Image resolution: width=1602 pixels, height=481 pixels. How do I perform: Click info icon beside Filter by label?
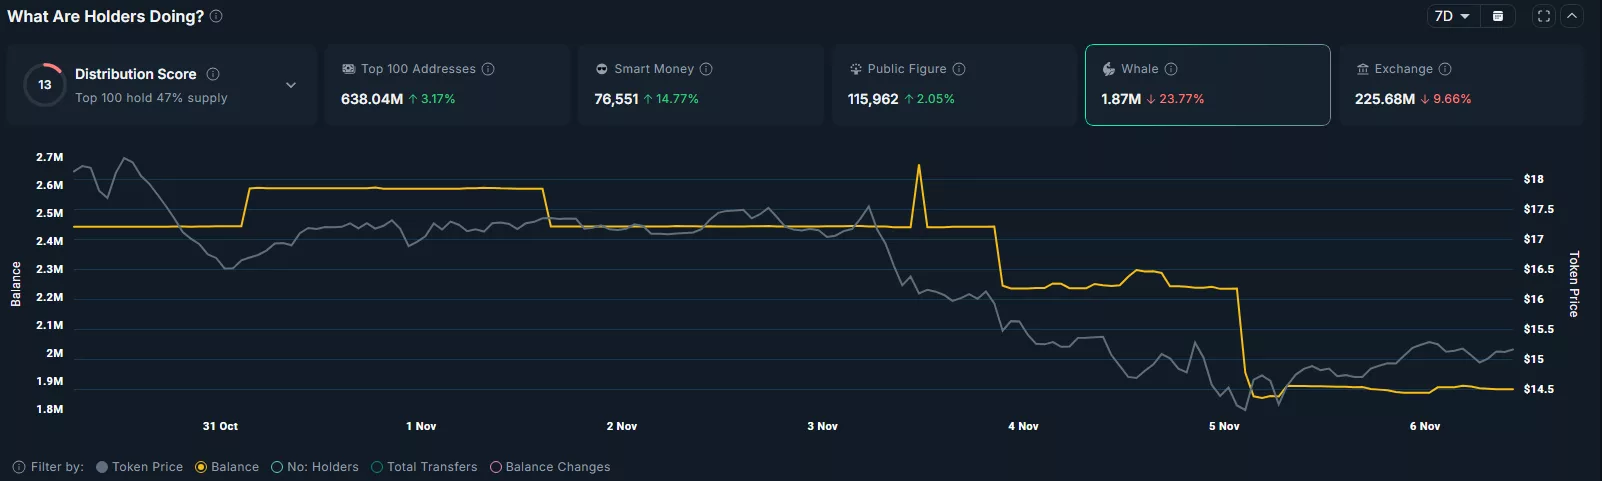click(19, 467)
